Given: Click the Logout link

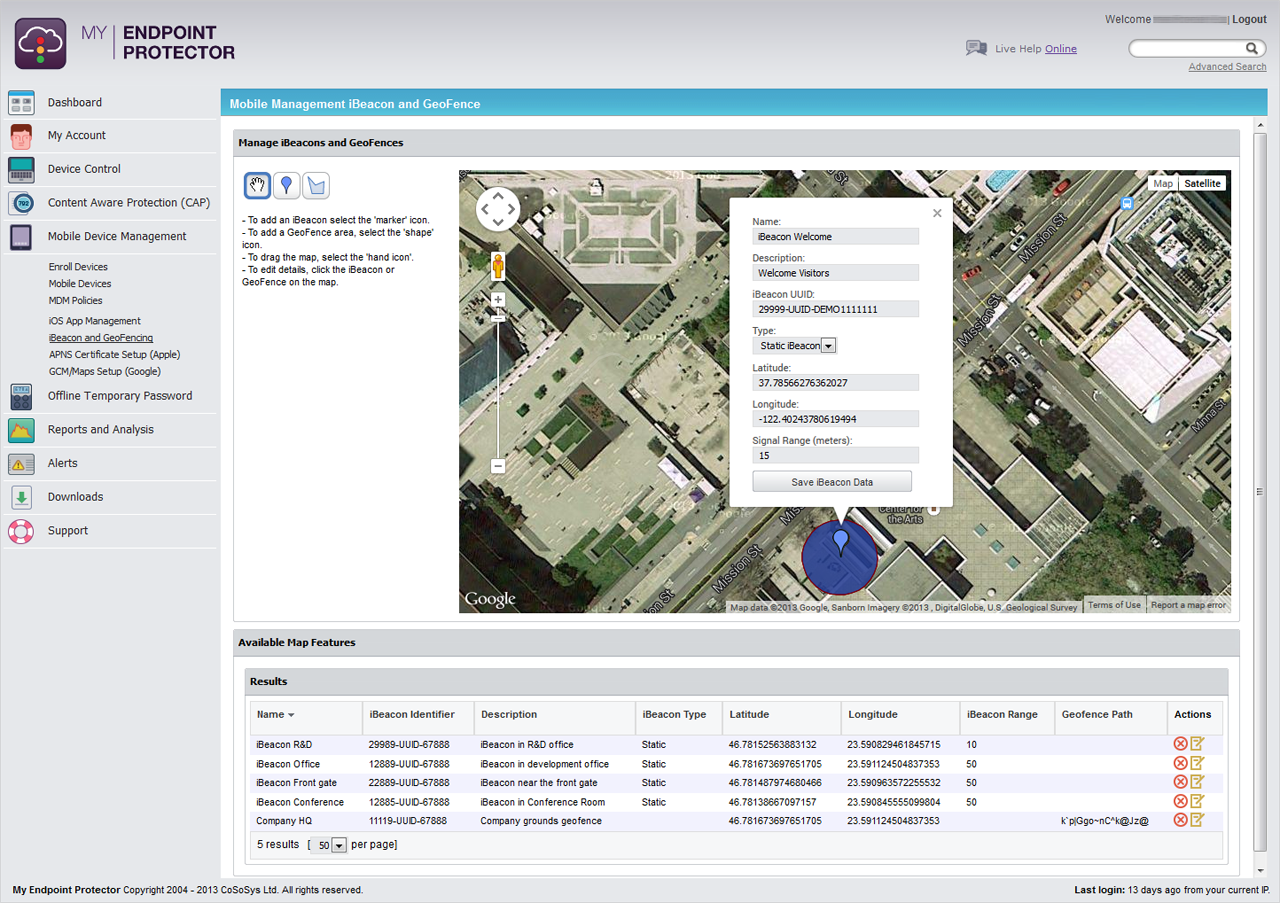Looking at the screenshot, I should (x=1249, y=20).
